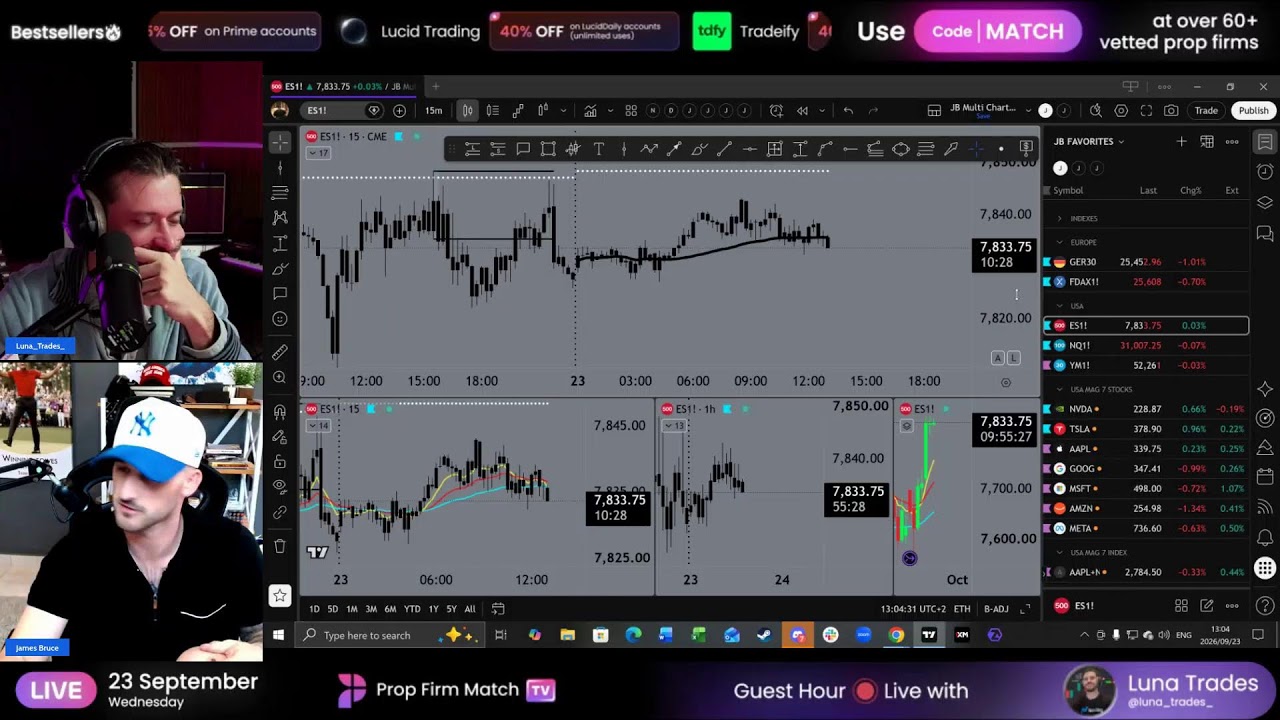The width and height of the screenshot is (1280, 720).
Task: Open chart settings hexagon icon
Action: tap(1121, 110)
